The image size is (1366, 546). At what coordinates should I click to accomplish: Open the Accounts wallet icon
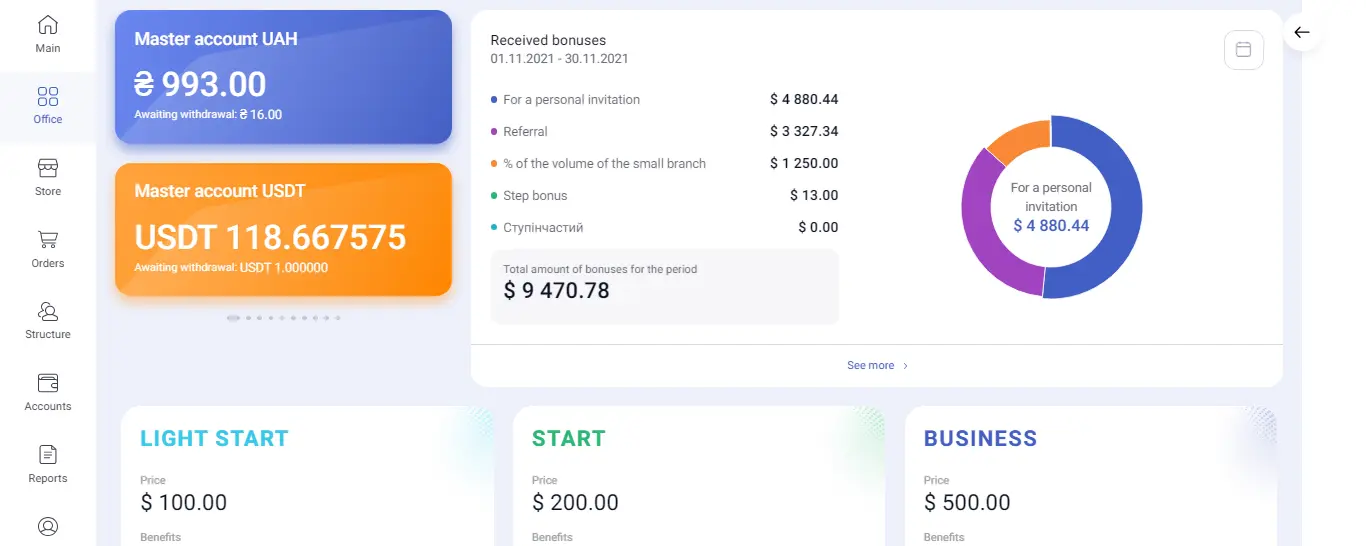(48, 383)
